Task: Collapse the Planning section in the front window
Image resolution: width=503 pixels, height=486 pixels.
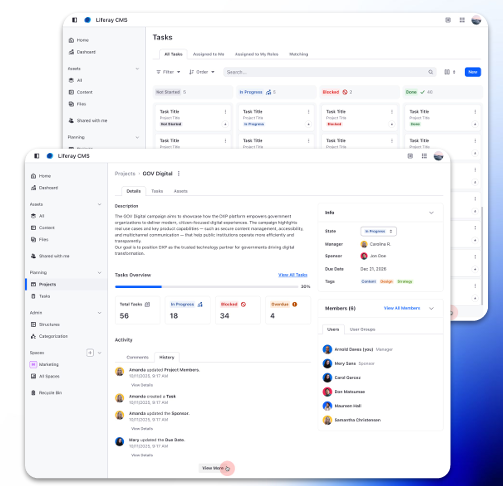Action: pyautogui.click(x=99, y=272)
